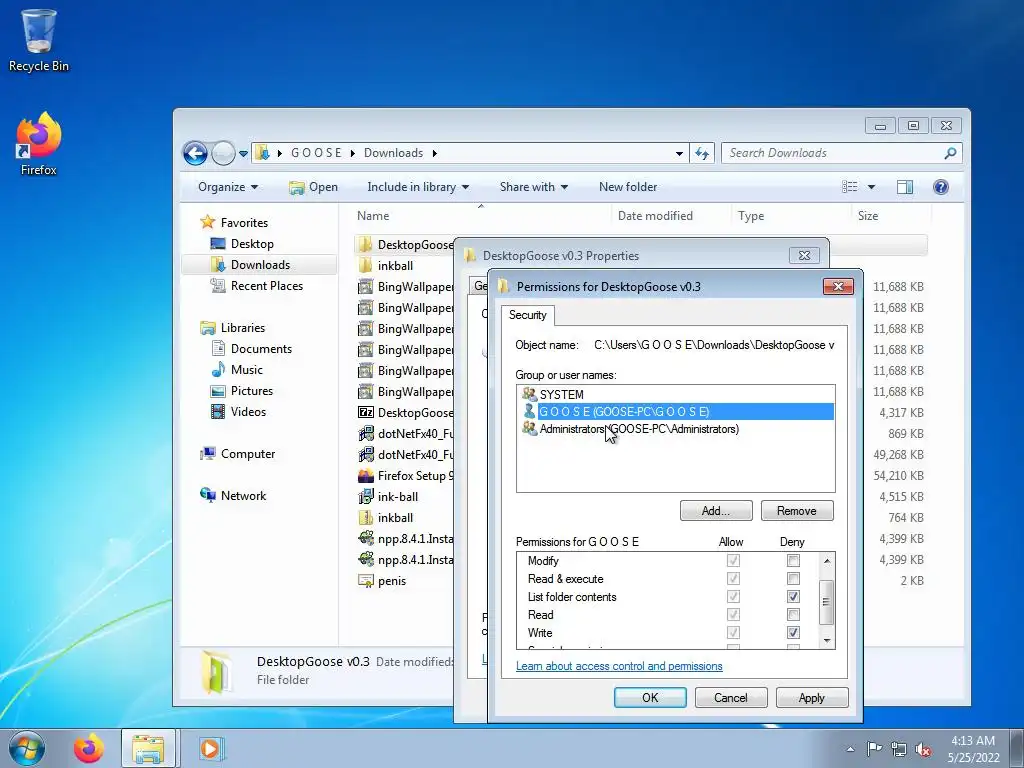This screenshot has height=768, width=1024.
Task: Click the Allow checkbox for Modify
Action: pyautogui.click(x=733, y=560)
